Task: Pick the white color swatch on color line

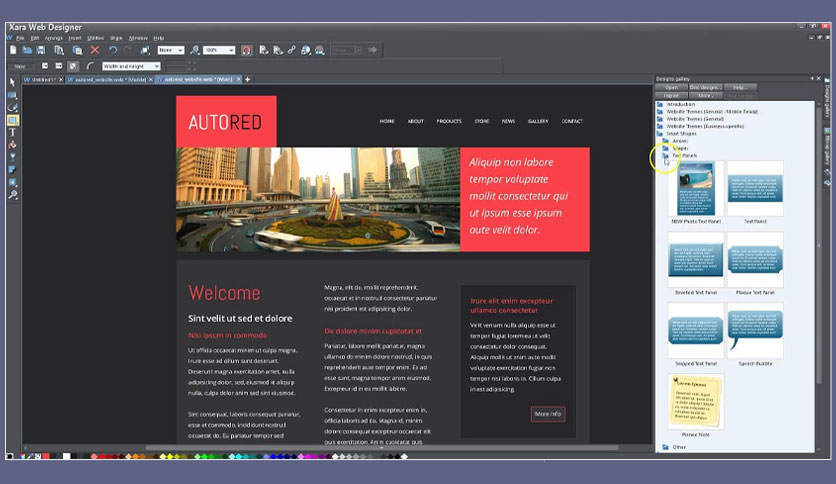Action: pyautogui.click(x=67, y=456)
